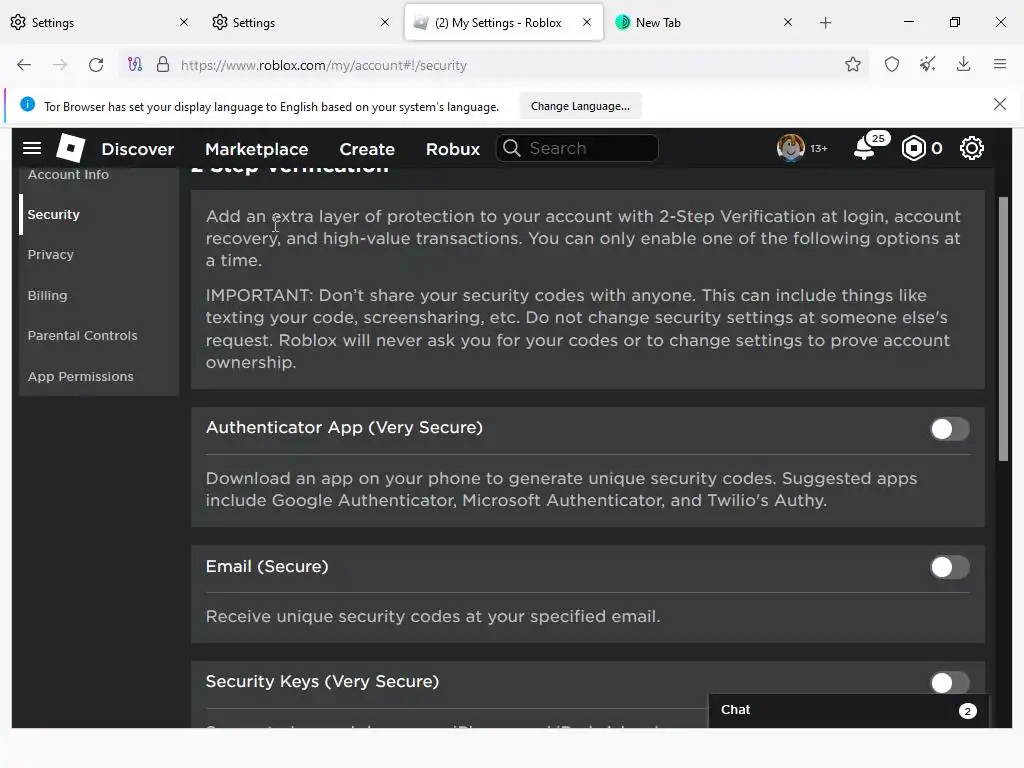Click the info icon in notification bar
This screenshot has height=768, width=1024.
point(27,104)
